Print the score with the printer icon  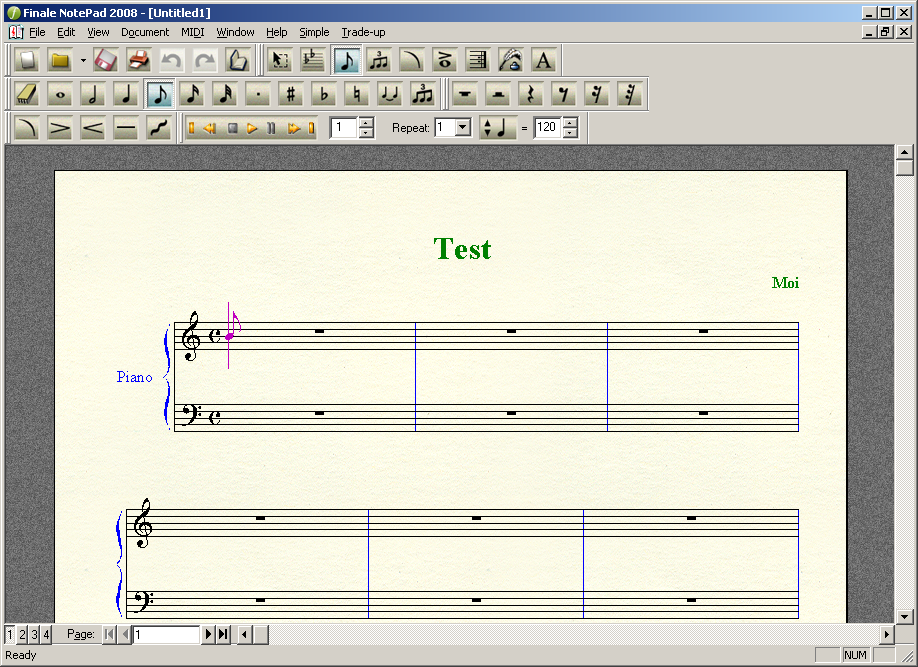tap(139, 60)
